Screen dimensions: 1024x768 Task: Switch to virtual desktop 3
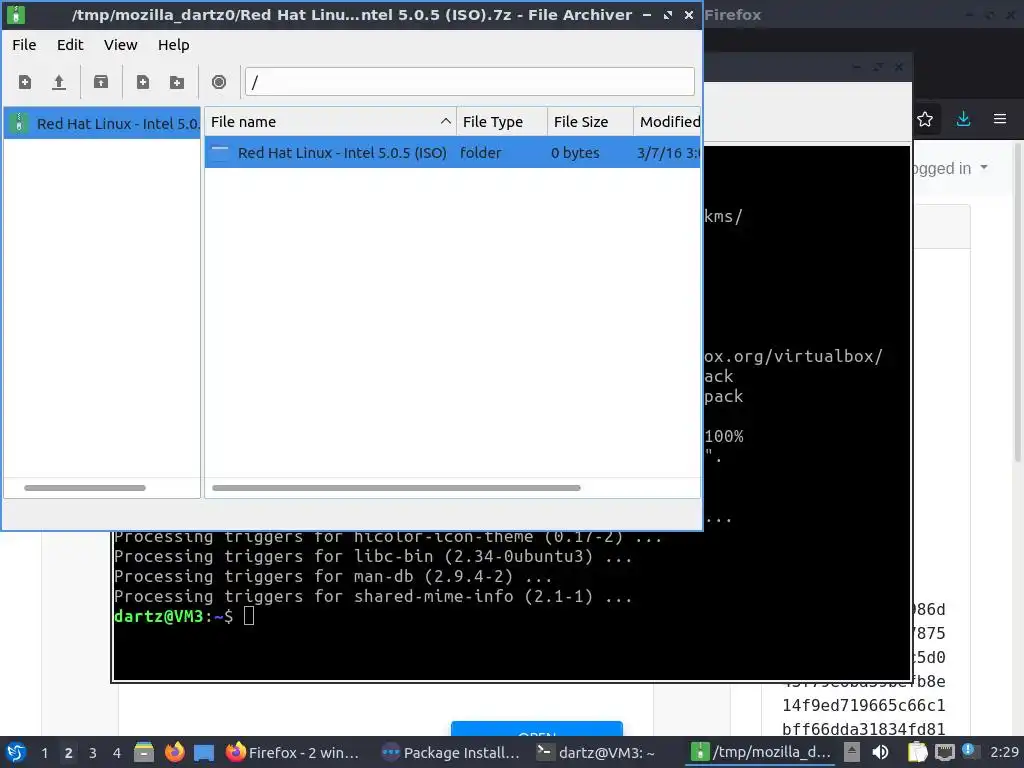pos(93,753)
